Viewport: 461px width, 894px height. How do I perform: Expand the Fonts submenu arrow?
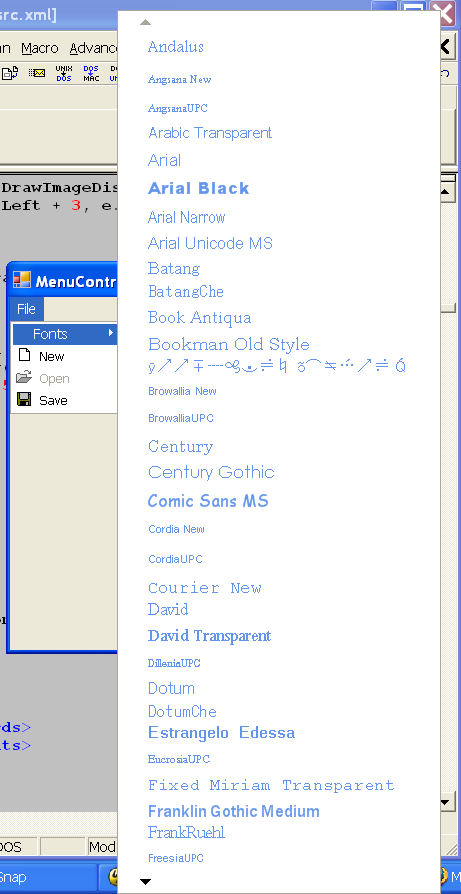112,332
